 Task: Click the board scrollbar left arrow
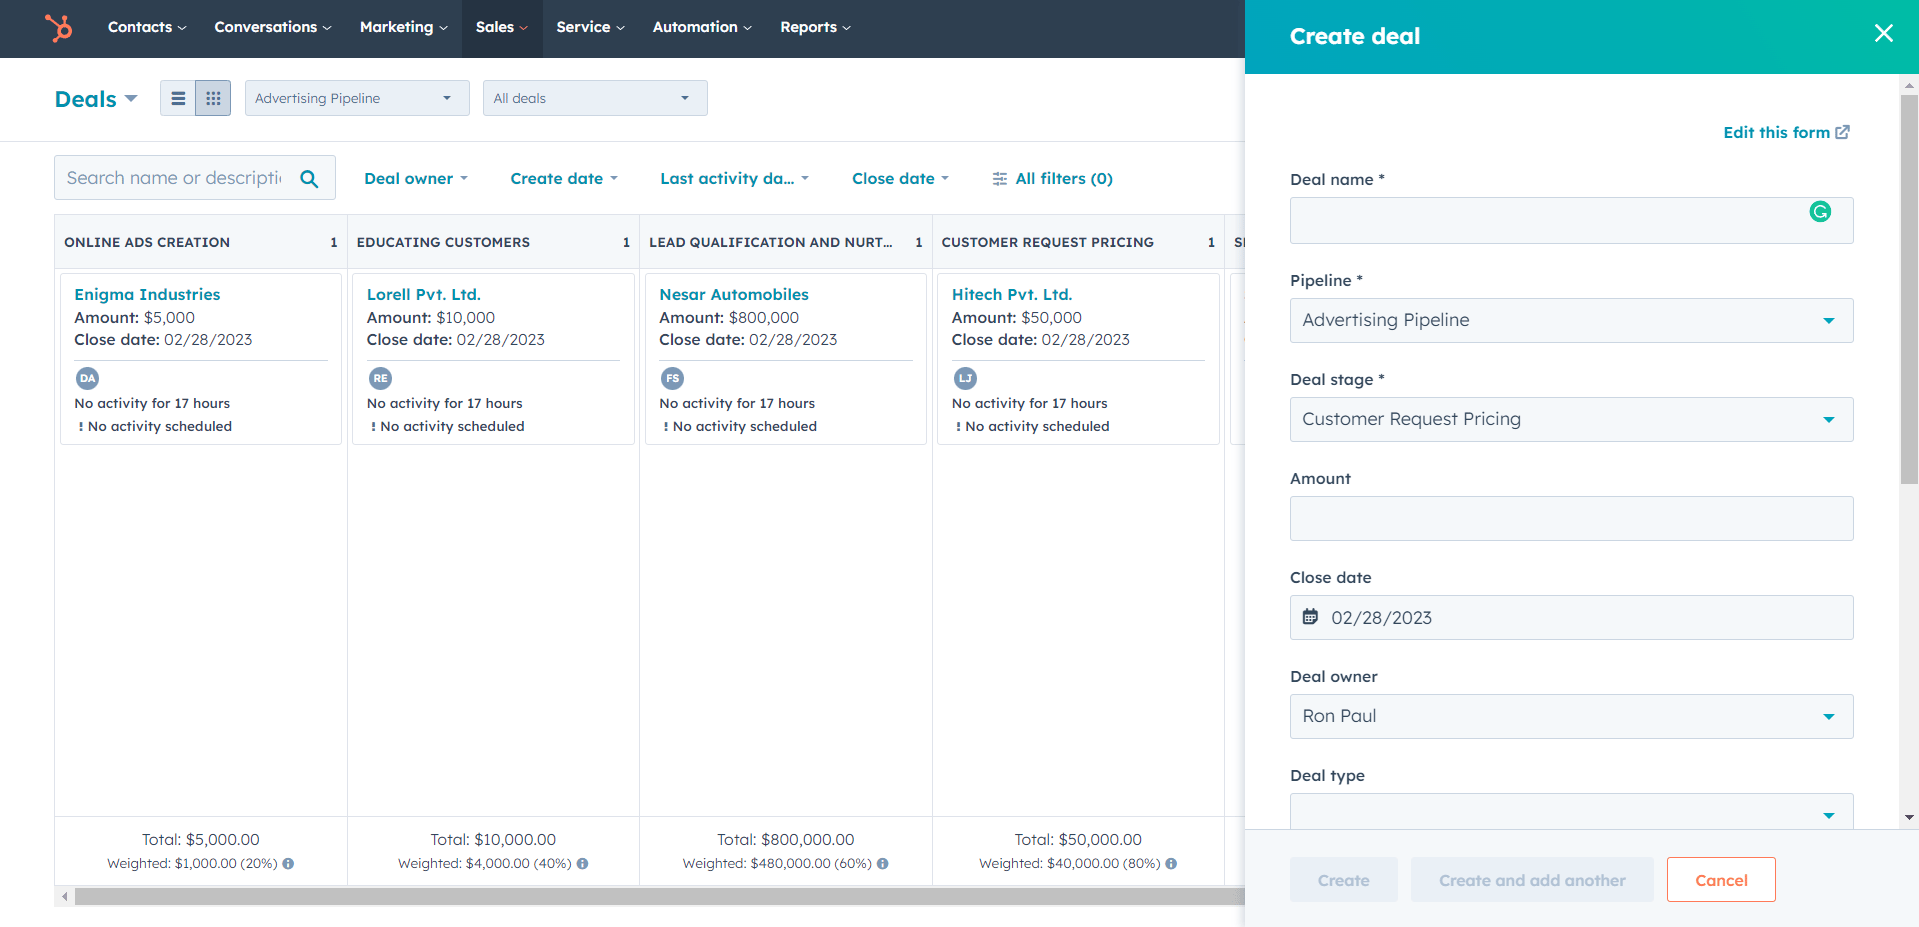65,896
